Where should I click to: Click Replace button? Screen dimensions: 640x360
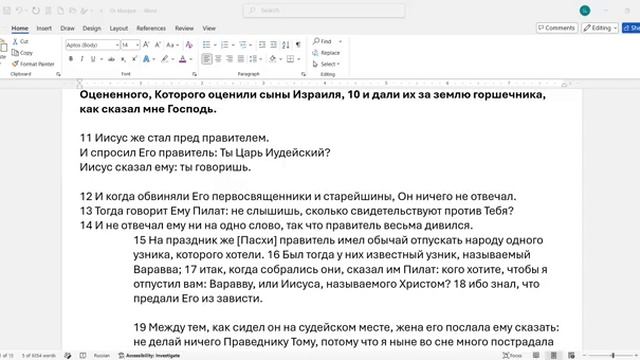(326, 53)
